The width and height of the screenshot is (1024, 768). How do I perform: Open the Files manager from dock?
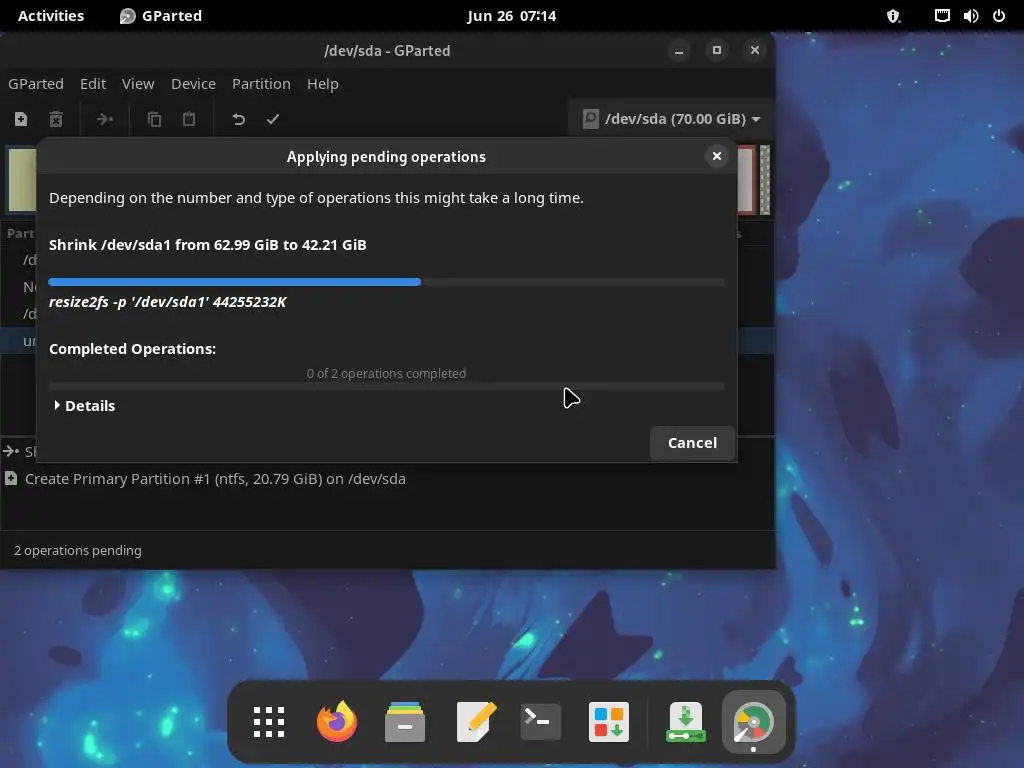pos(405,722)
